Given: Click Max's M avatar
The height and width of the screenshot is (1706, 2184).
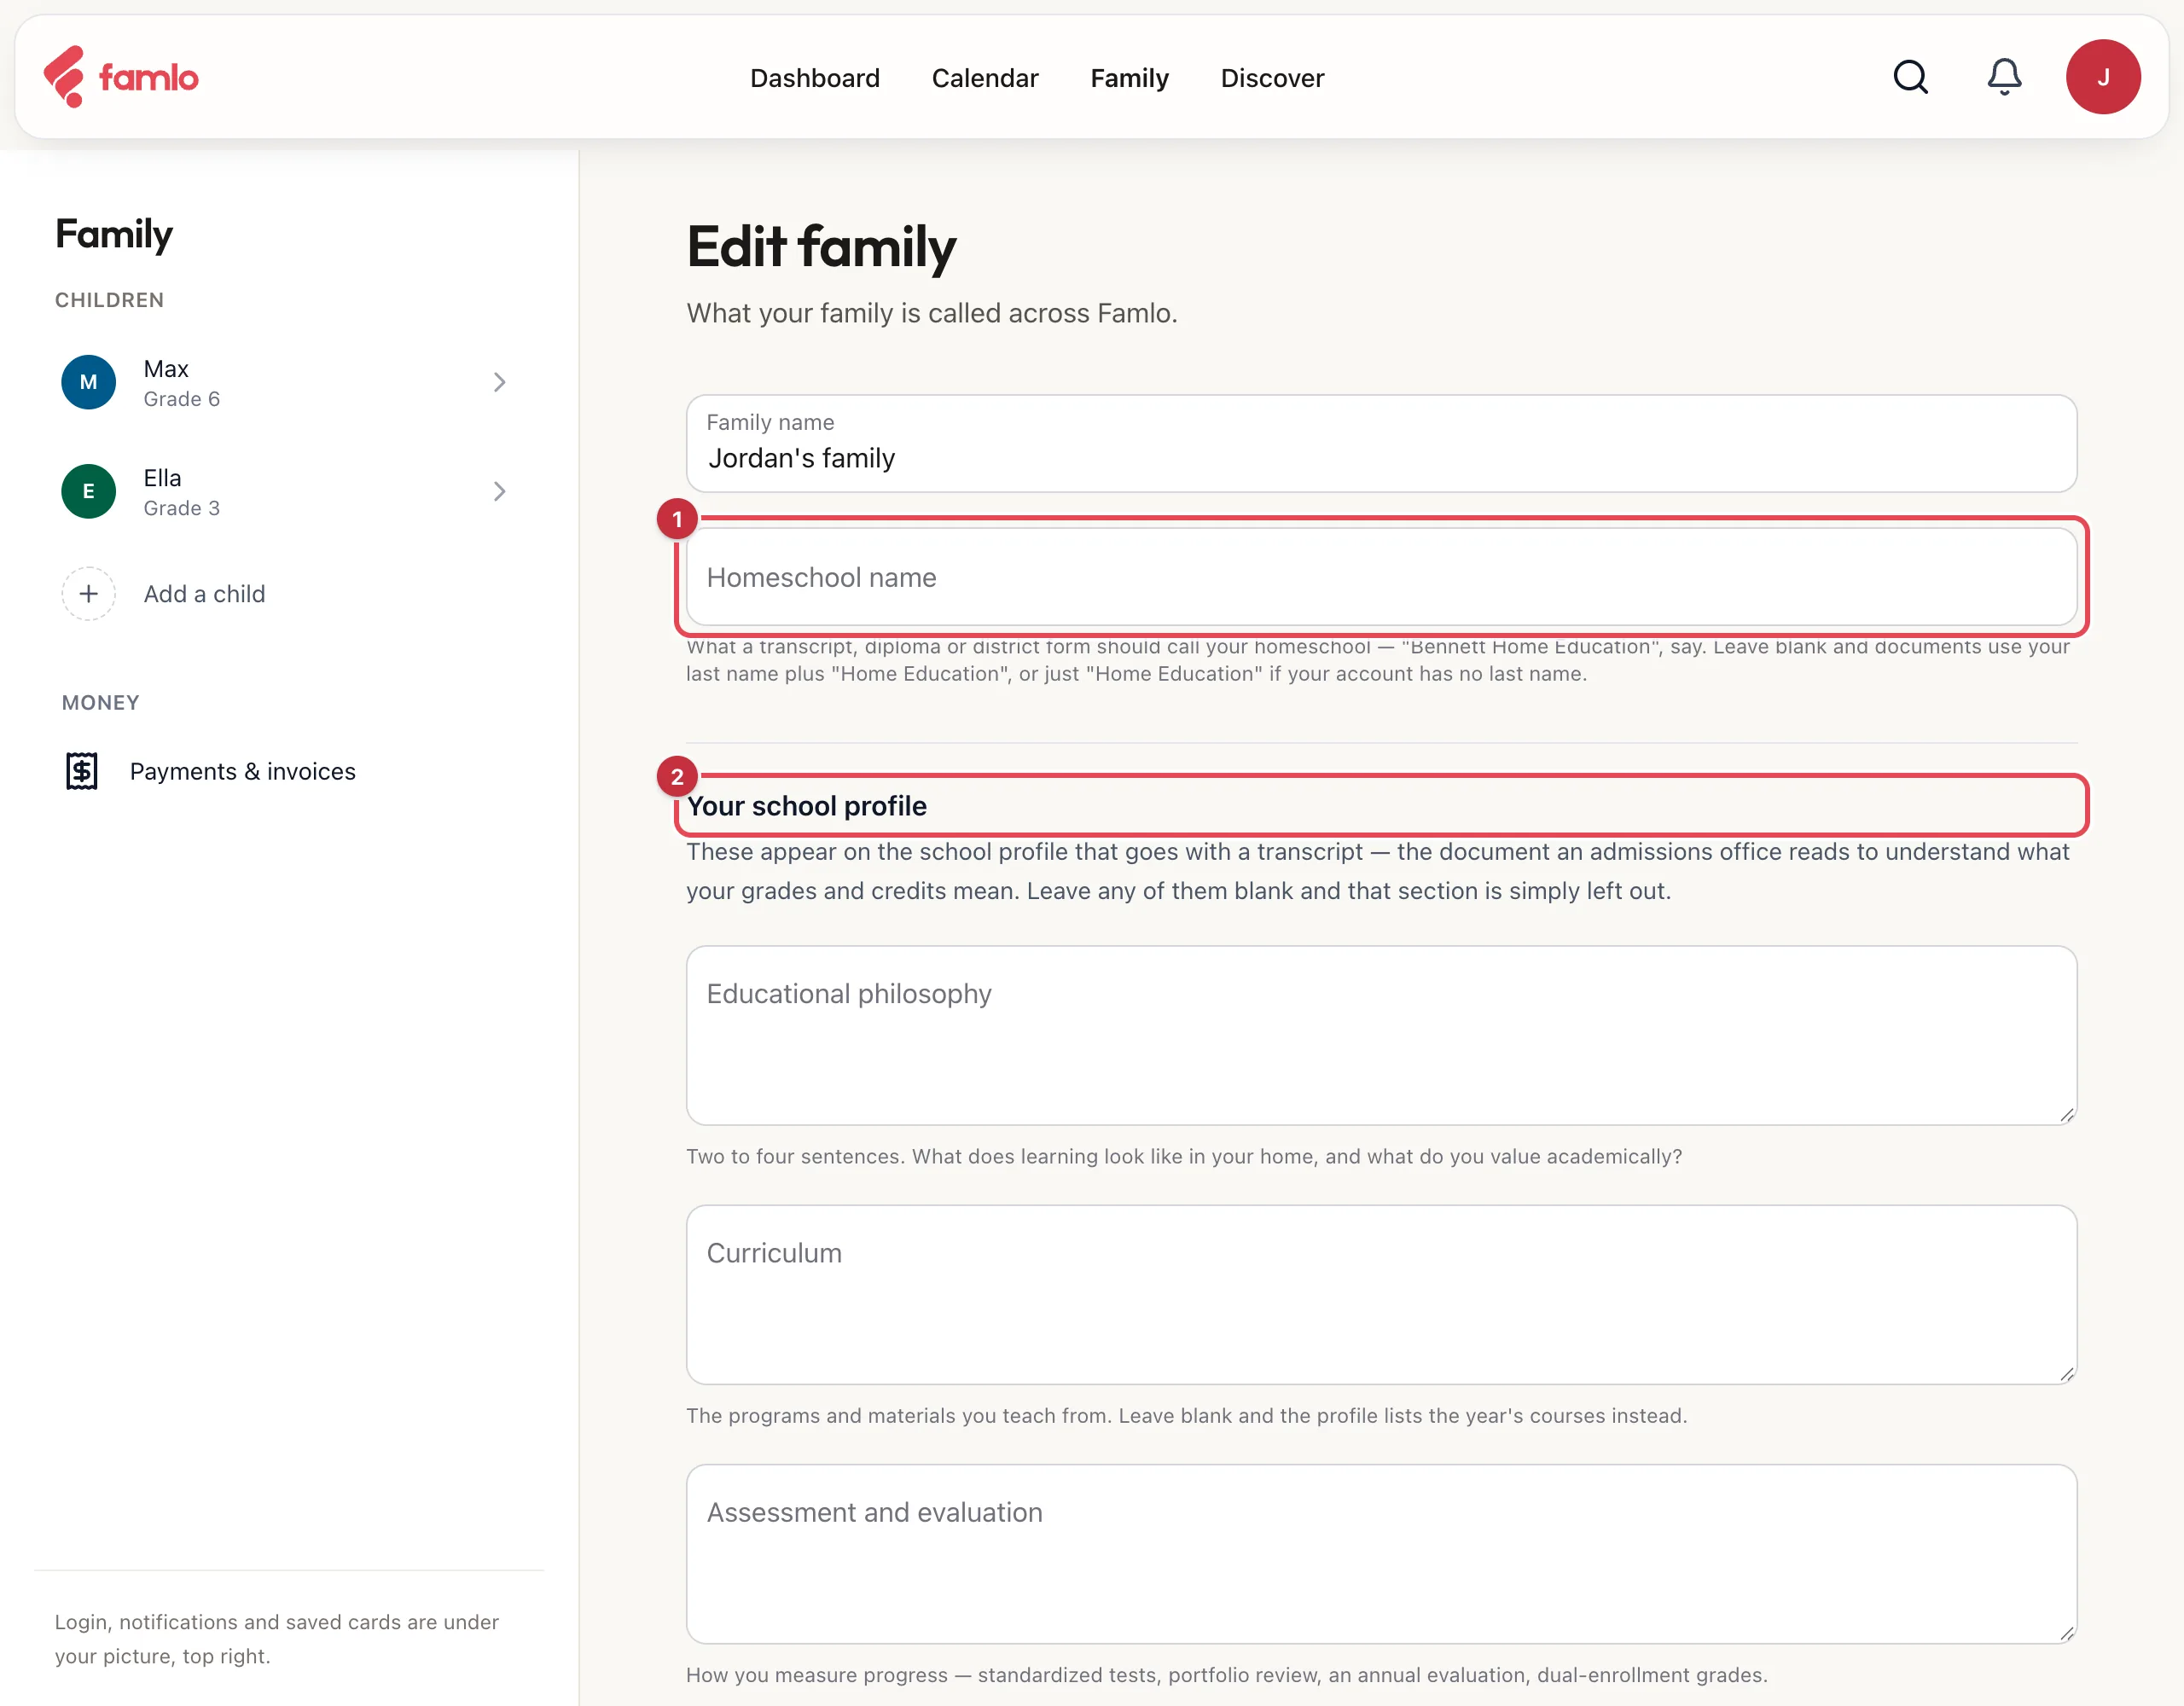Looking at the screenshot, I should pos(89,382).
